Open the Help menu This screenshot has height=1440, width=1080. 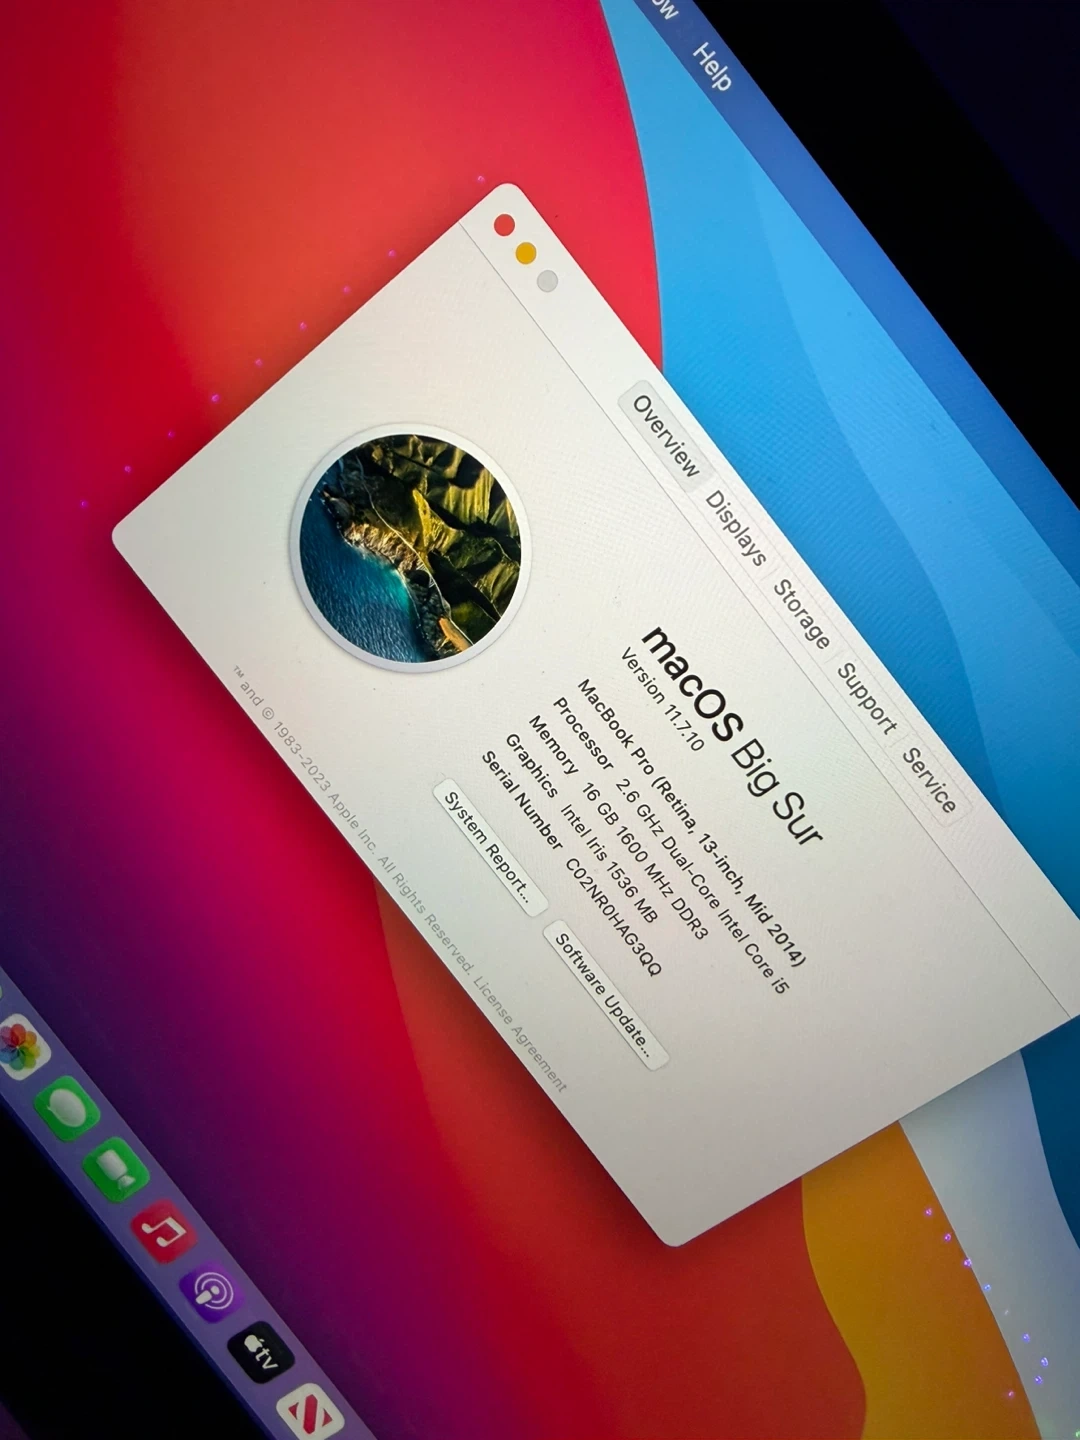(712, 67)
